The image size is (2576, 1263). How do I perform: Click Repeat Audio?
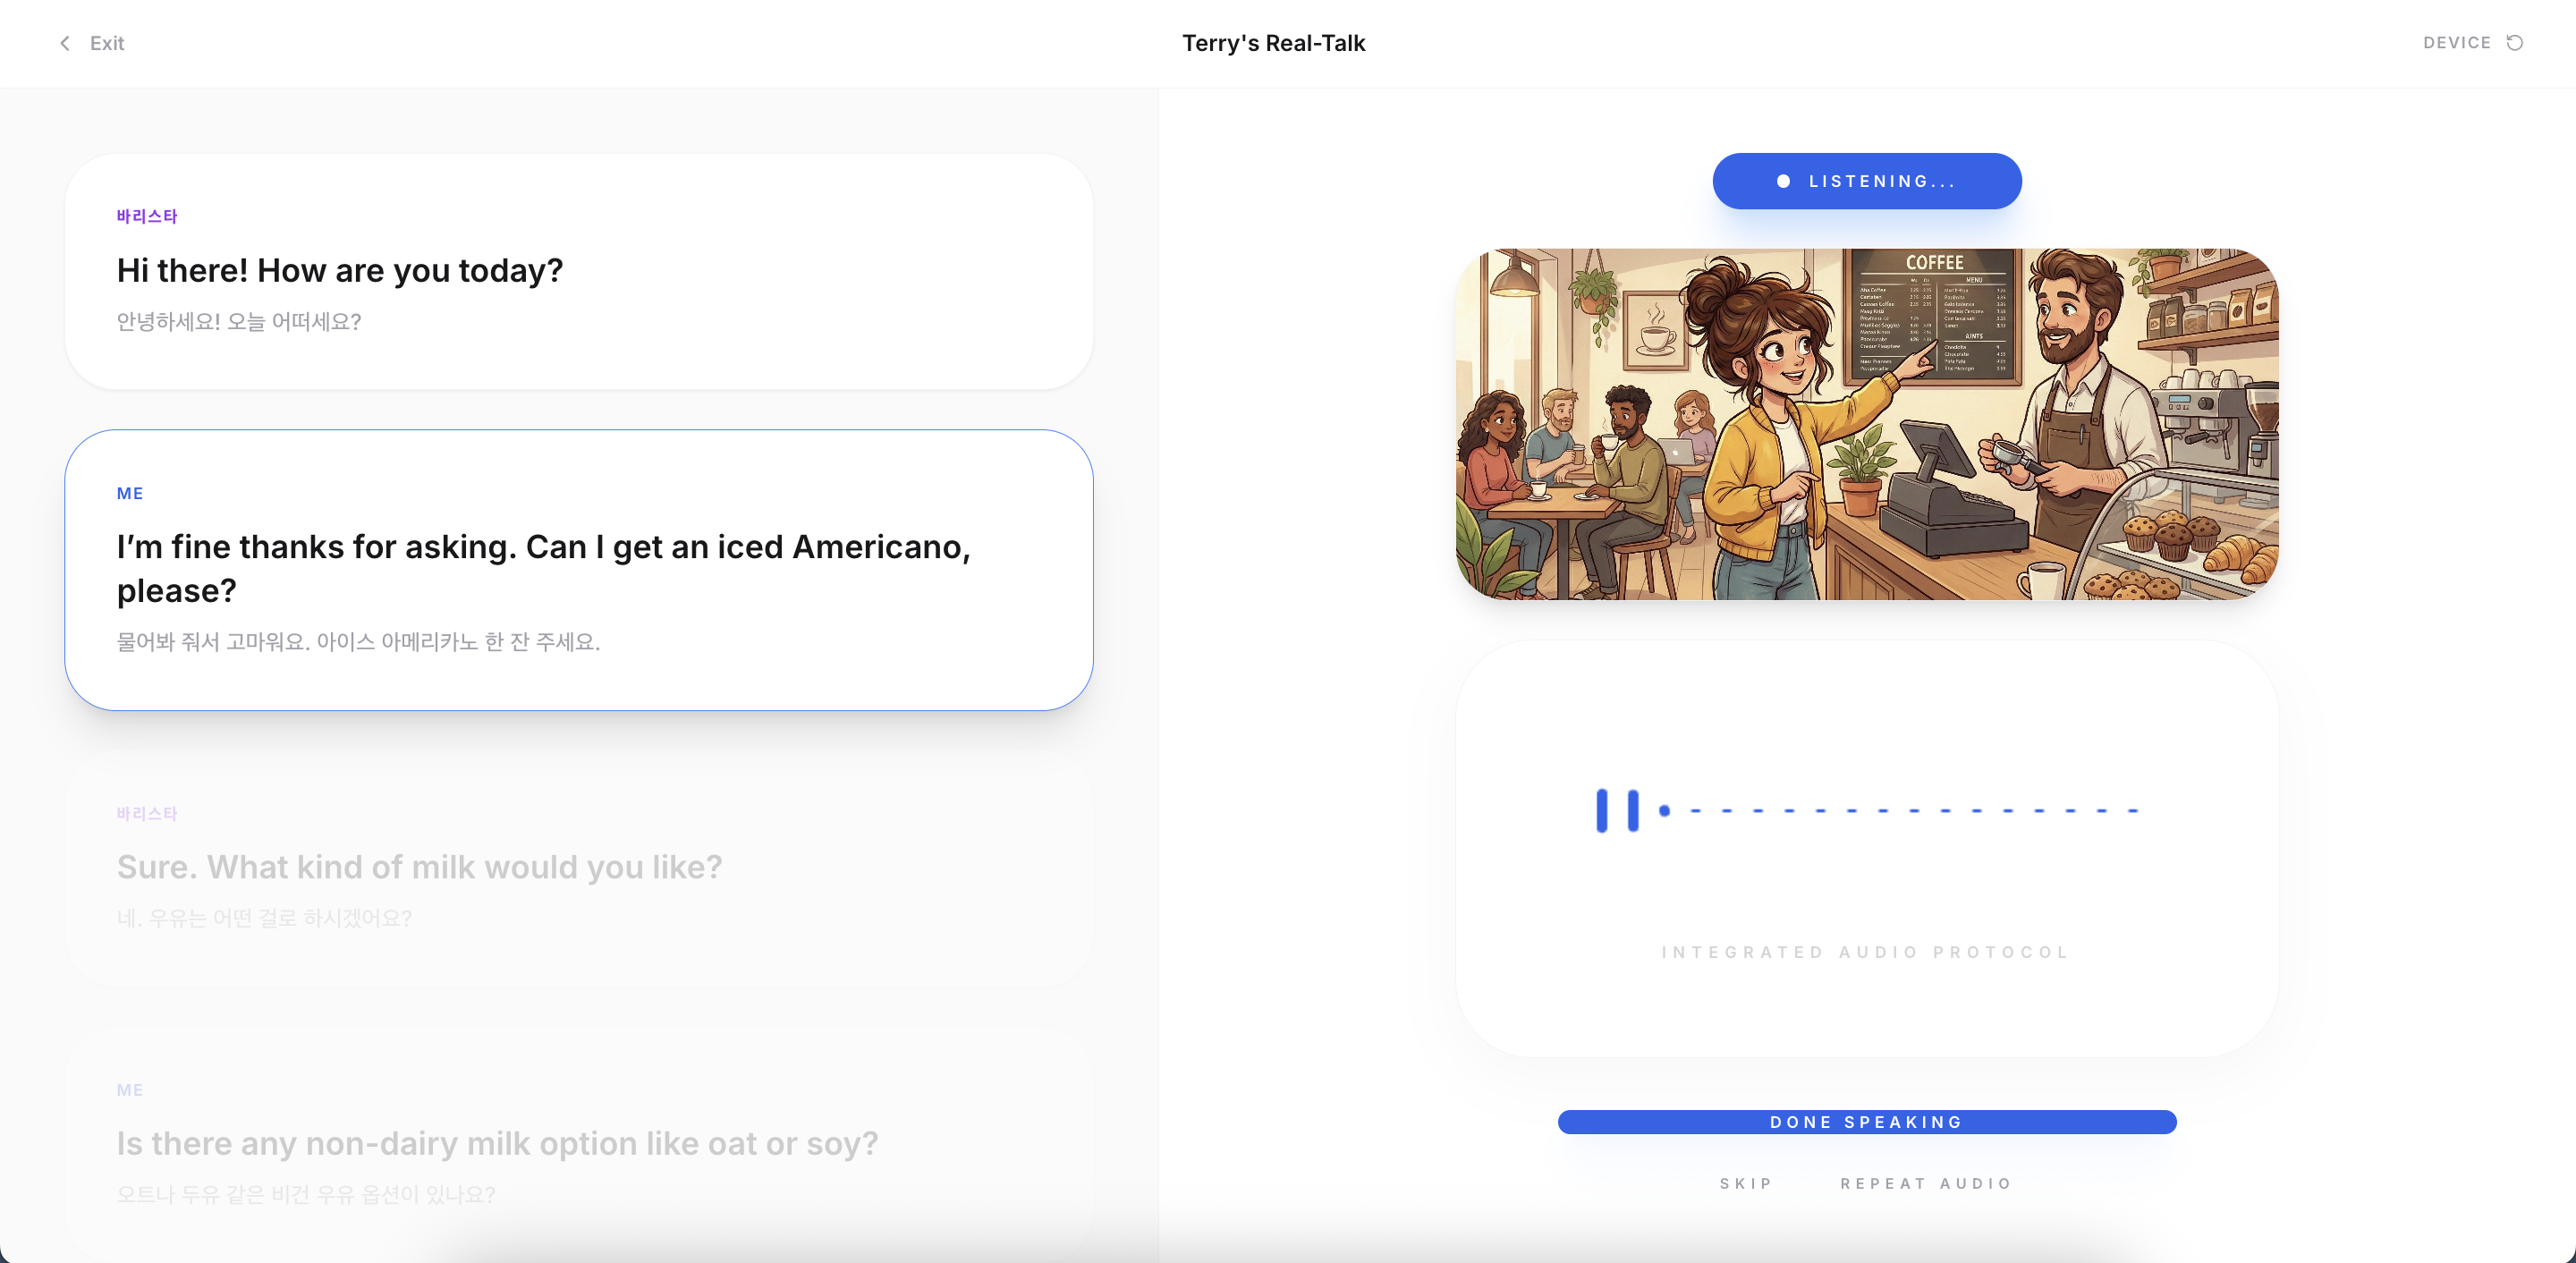coord(1926,1183)
